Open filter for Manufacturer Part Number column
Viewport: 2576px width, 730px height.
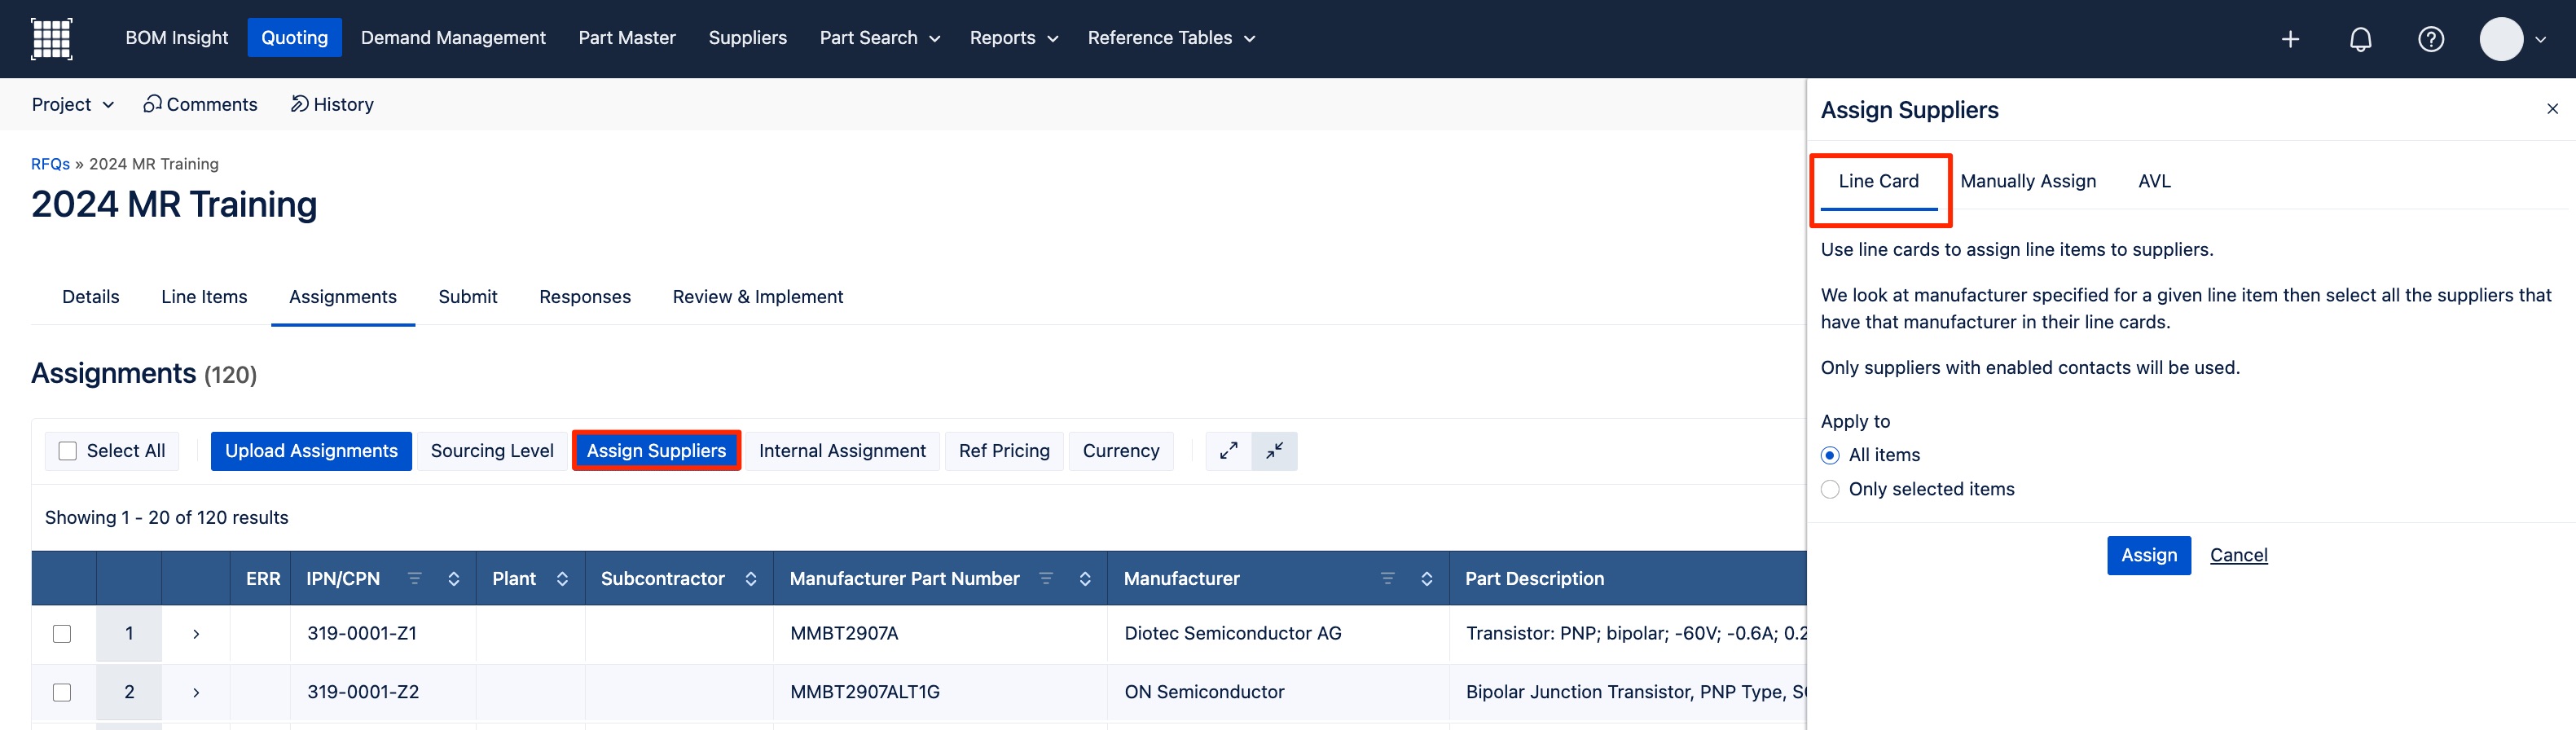[1046, 578]
